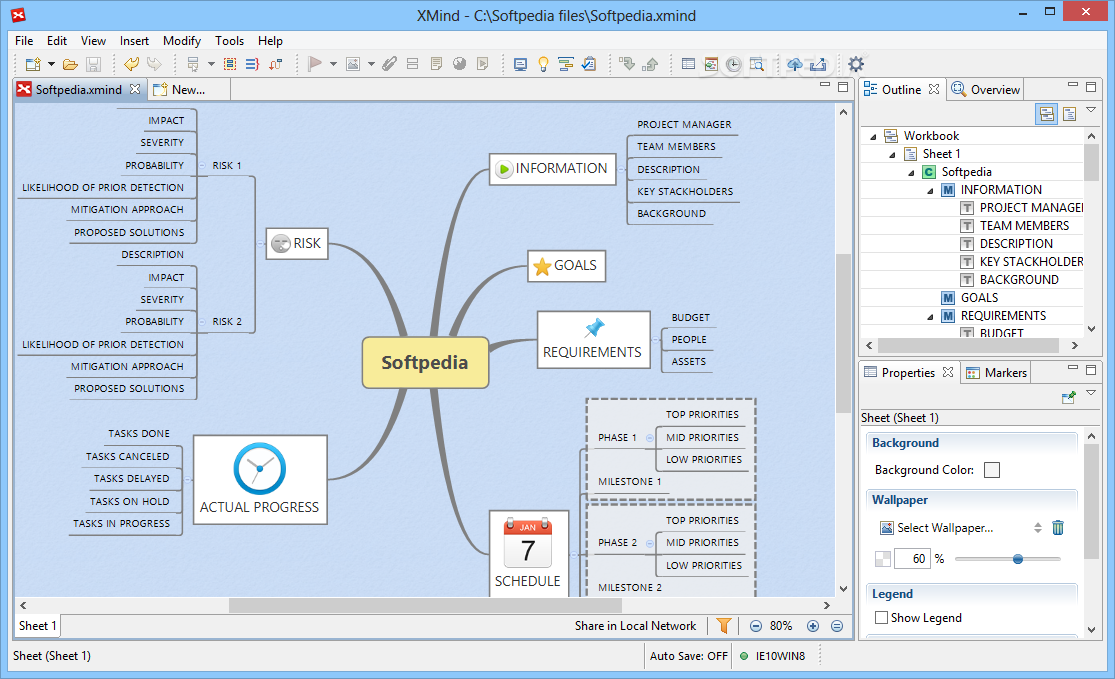The image size is (1115, 679).
Task: Open the Tools menu
Action: coord(230,41)
